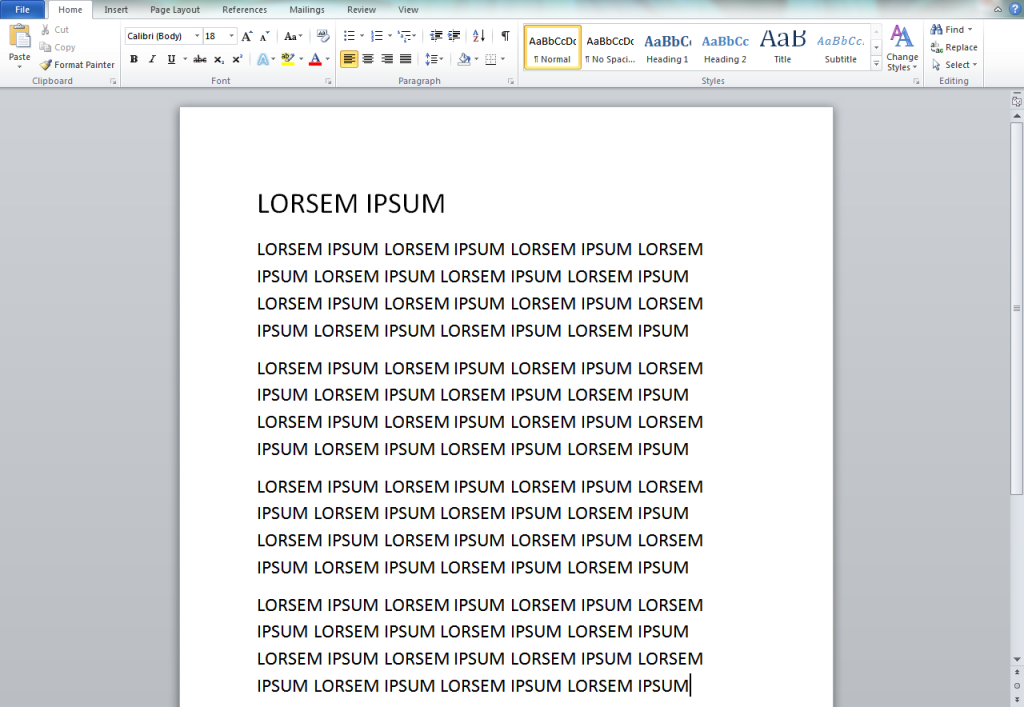Enable center alignment for the paragraph

tap(369, 59)
